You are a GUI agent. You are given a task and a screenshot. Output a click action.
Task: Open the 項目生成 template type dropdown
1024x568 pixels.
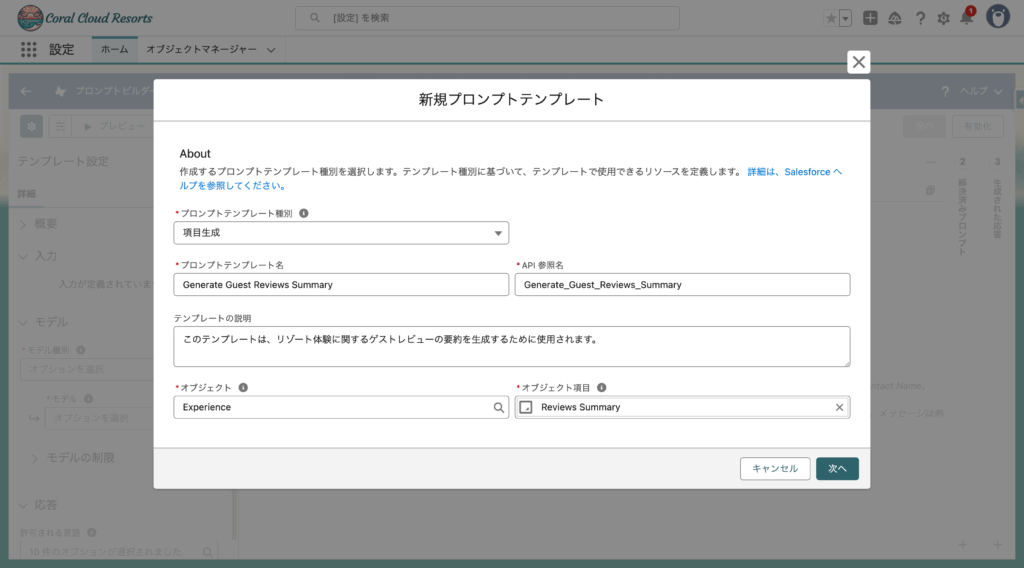(x=341, y=233)
